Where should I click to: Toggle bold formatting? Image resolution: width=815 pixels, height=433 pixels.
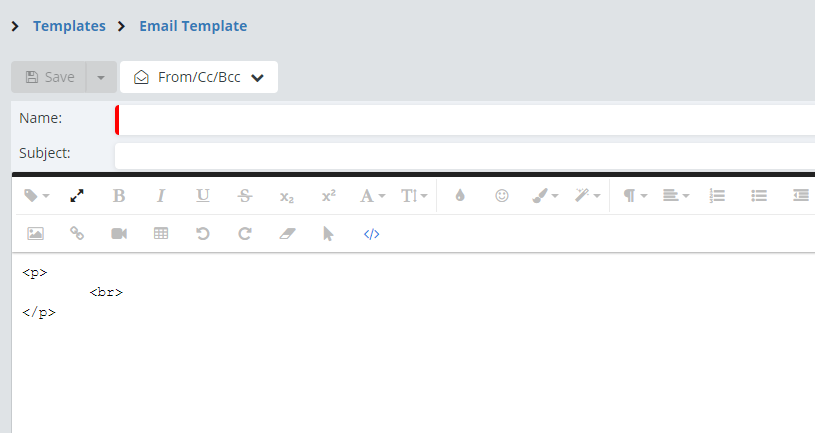tap(119, 196)
